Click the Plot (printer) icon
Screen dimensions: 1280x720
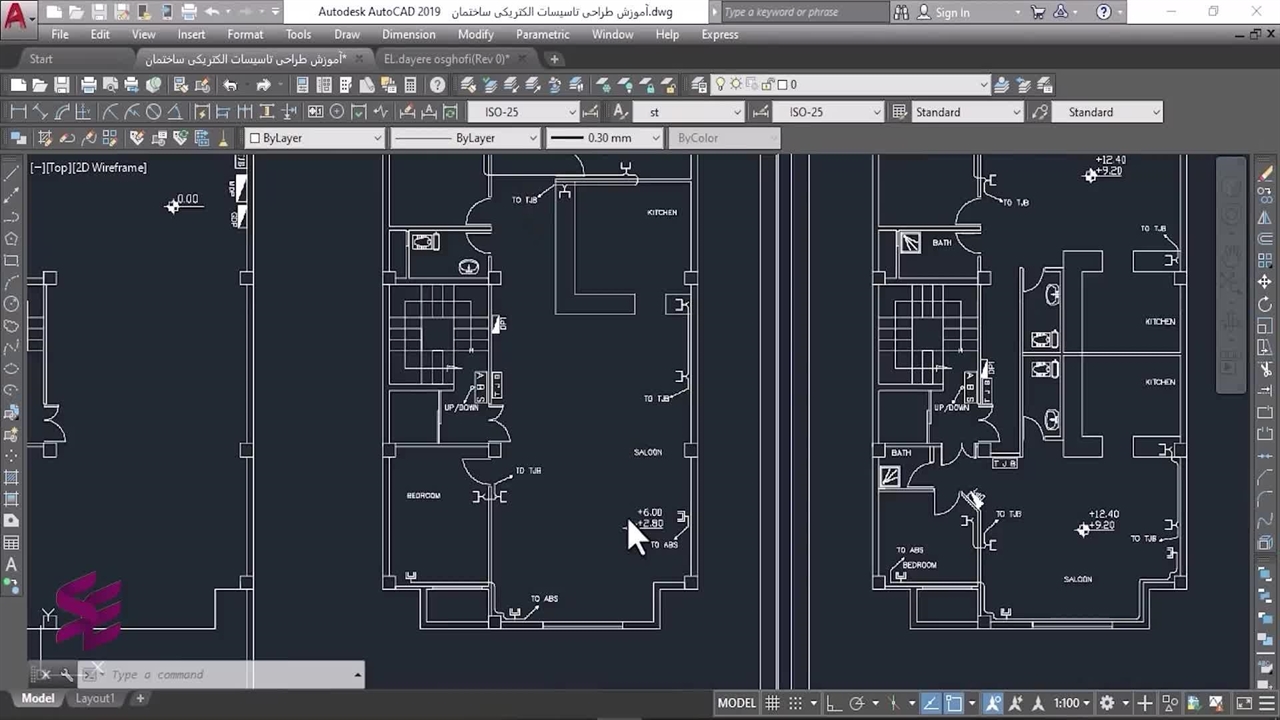click(89, 85)
